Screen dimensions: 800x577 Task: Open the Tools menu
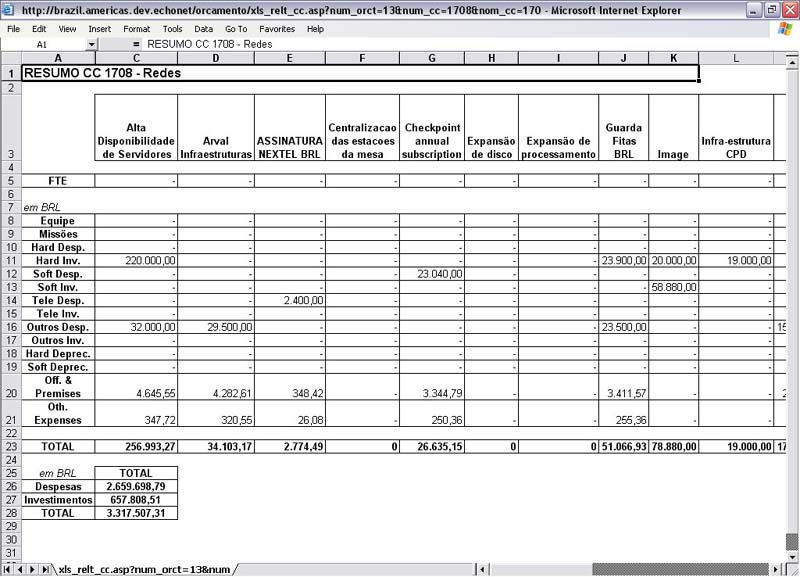[172, 29]
